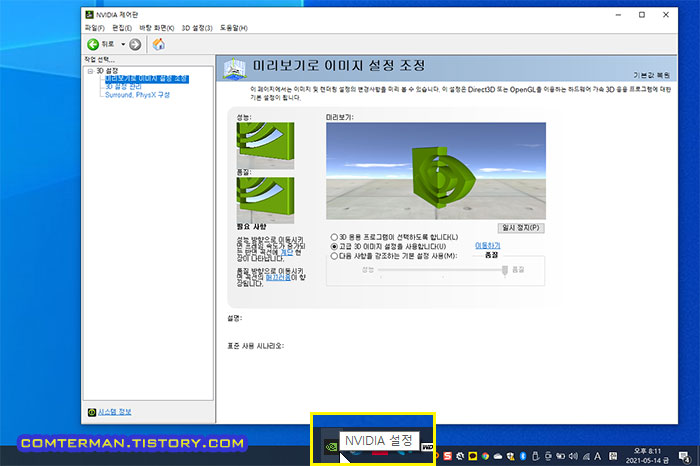Click the NVIDIA settings tray icon
Image resolution: width=700 pixels, height=466 pixels.
[x=331, y=446]
